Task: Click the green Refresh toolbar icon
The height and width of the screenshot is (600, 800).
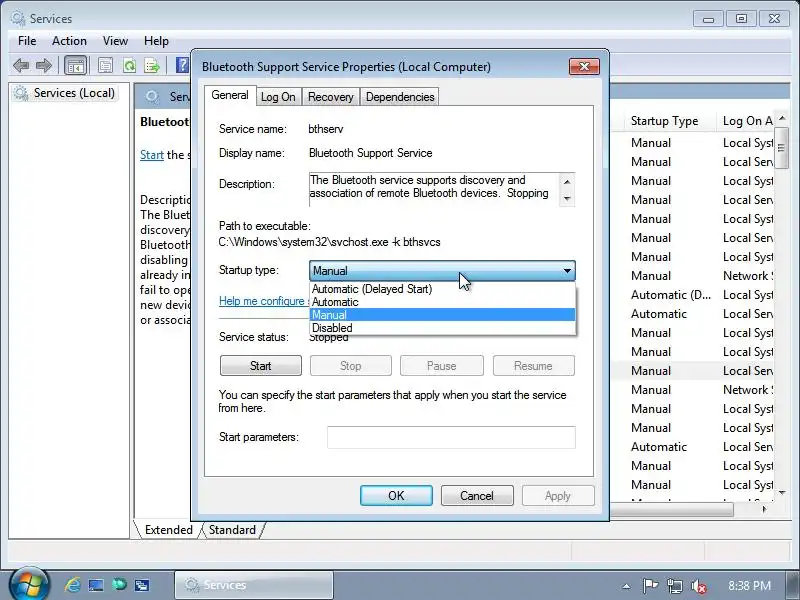Action: pyautogui.click(x=130, y=65)
